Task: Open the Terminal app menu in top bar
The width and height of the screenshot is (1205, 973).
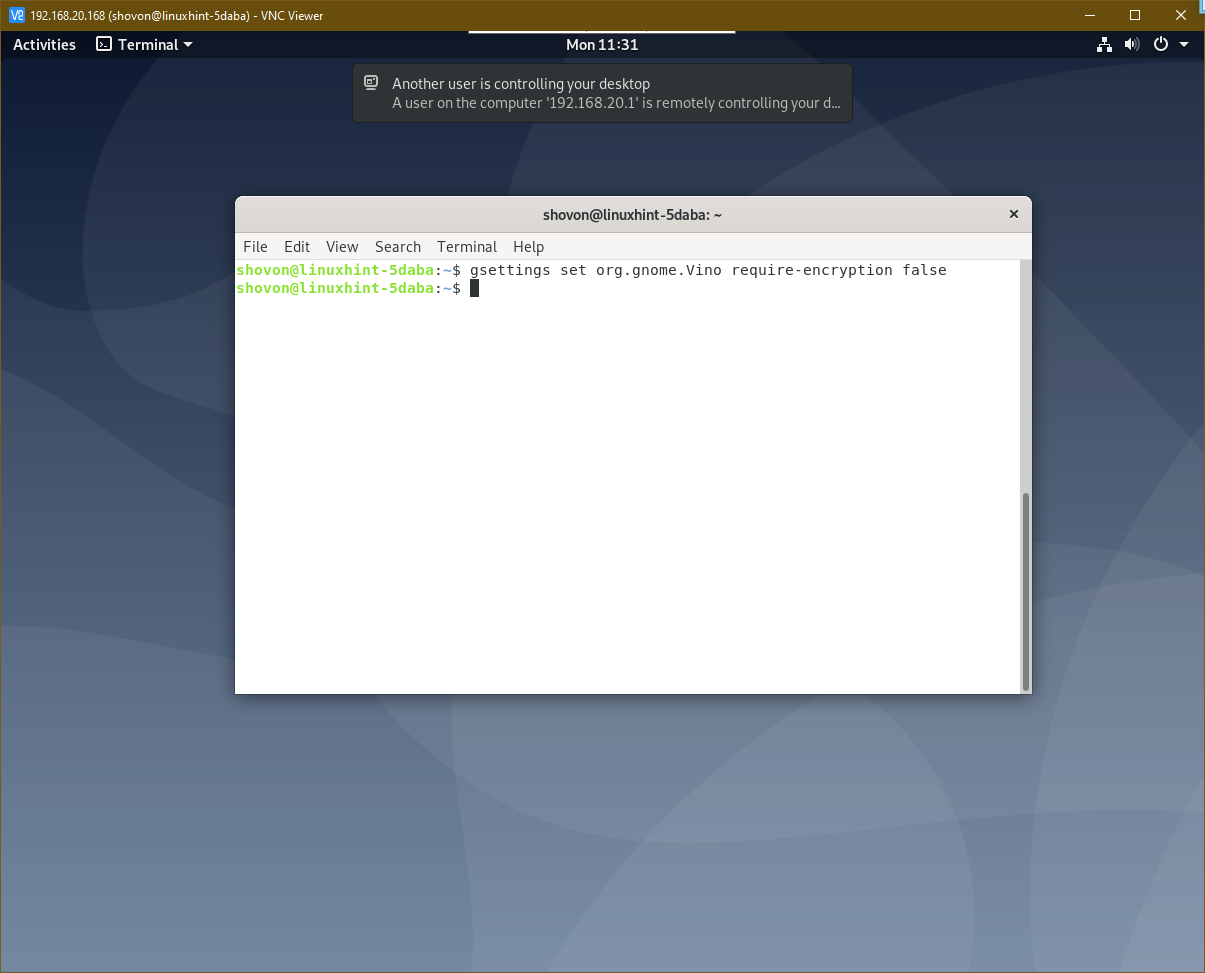Action: coord(144,44)
